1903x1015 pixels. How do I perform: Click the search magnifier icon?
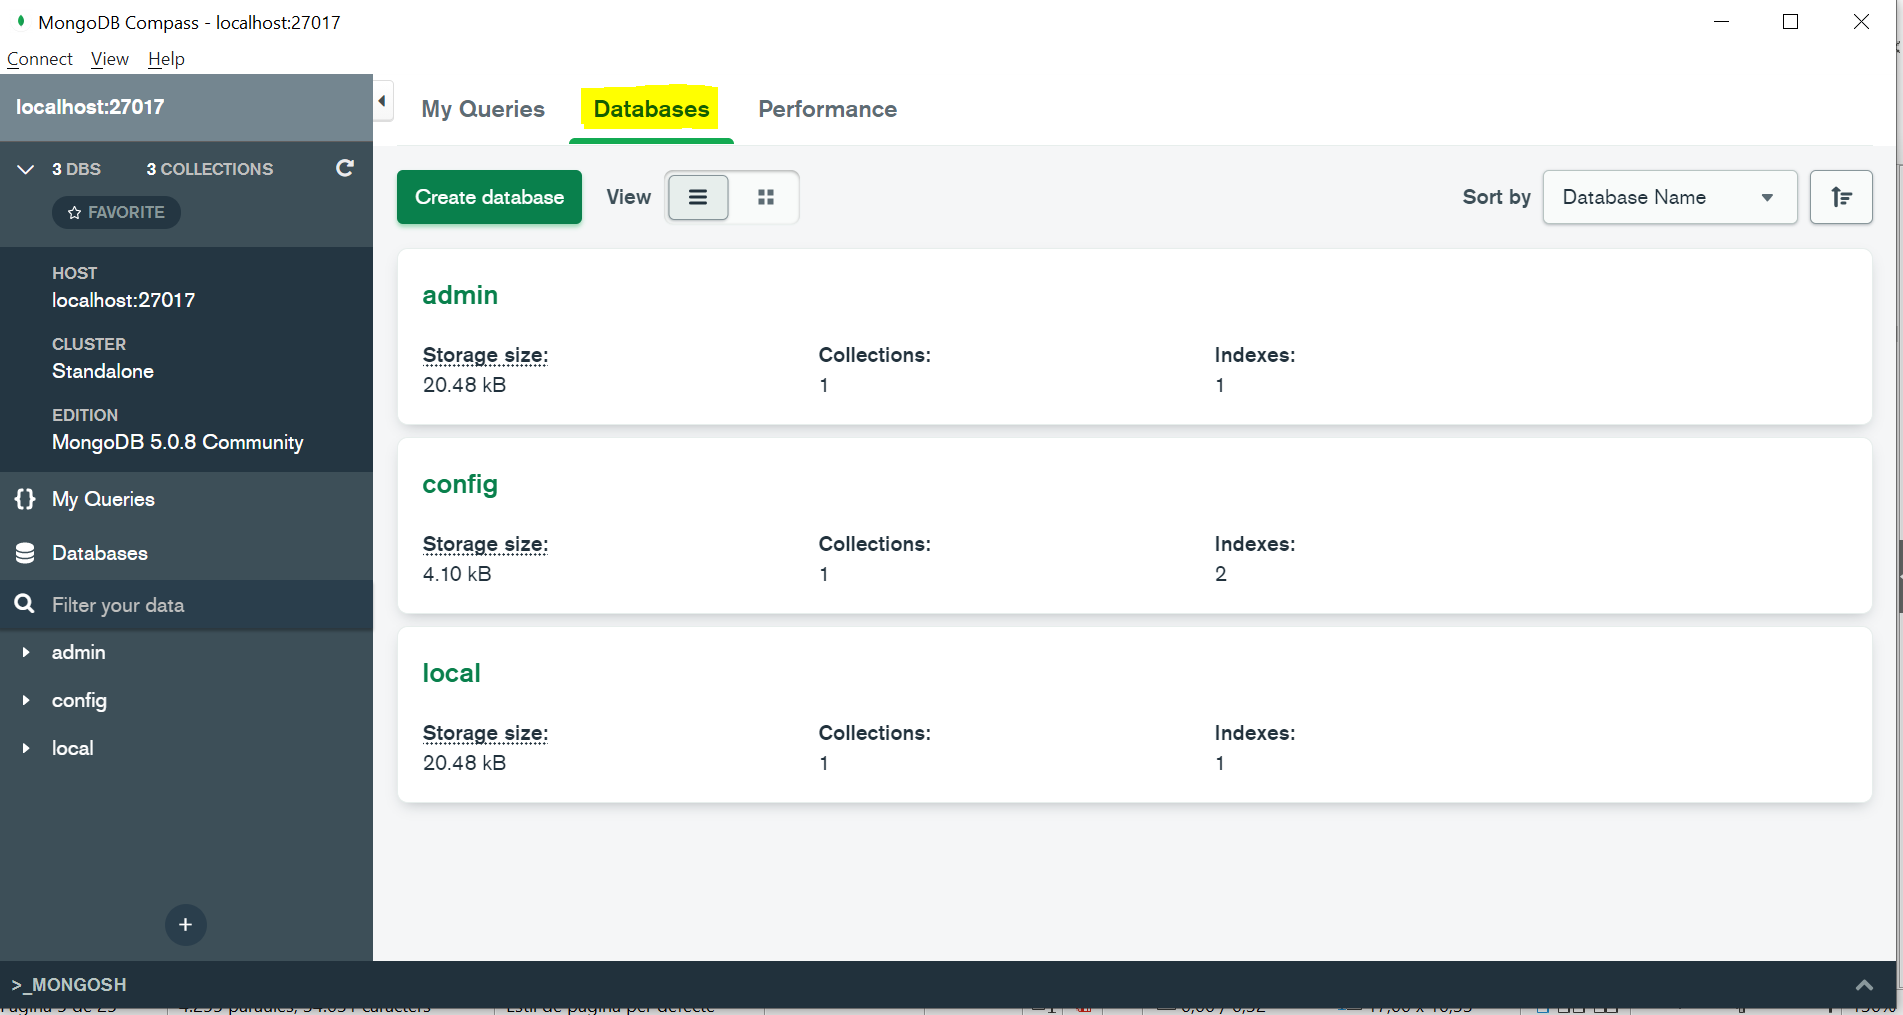[x=24, y=604]
